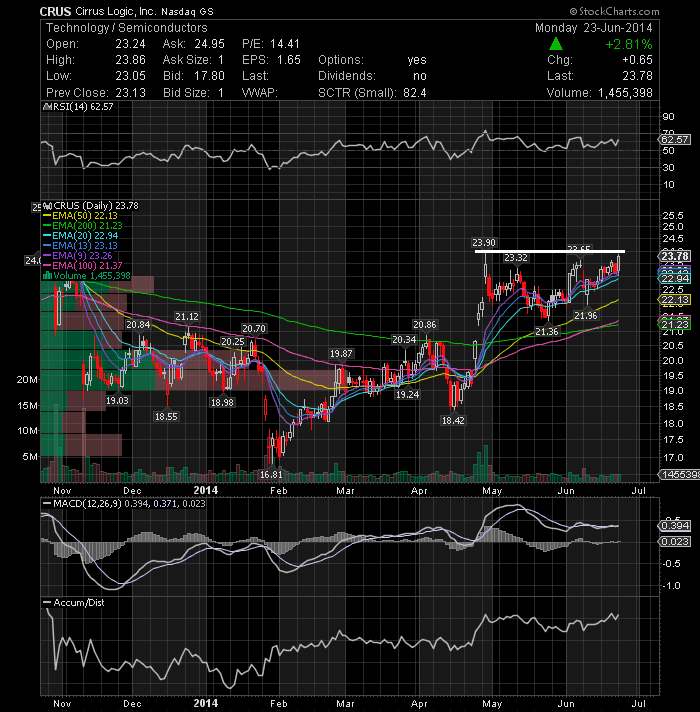Image resolution: width=700 pixels, height=712 pixels.
Task: Click the 21.23 green EMA axis tag
Action: point(675,324)
